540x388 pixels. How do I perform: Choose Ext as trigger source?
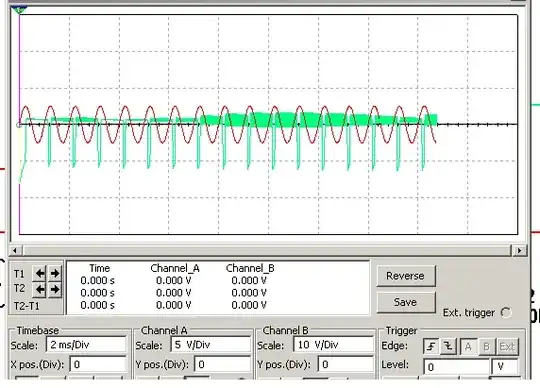pos(507,346)
